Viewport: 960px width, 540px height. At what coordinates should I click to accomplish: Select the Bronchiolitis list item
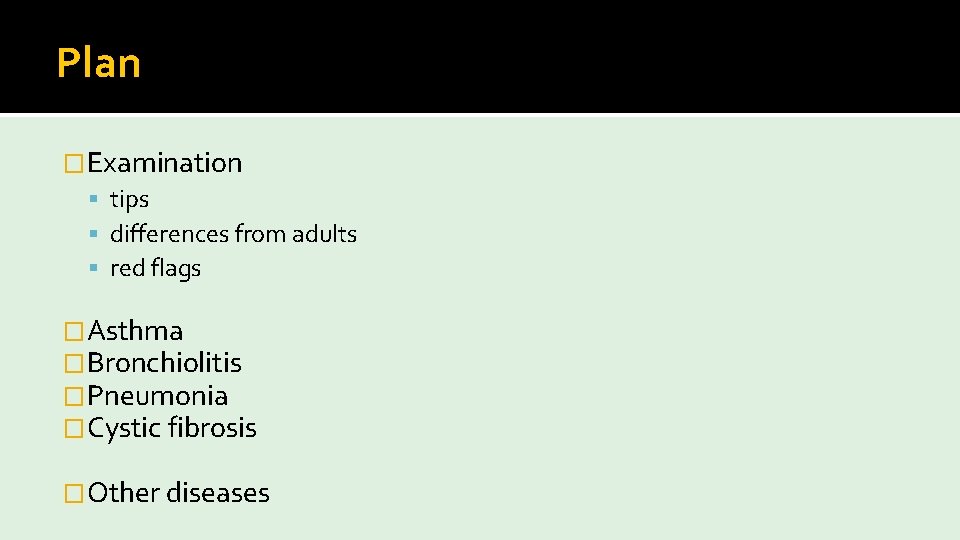pyautogui.click(x=165, y=363)
